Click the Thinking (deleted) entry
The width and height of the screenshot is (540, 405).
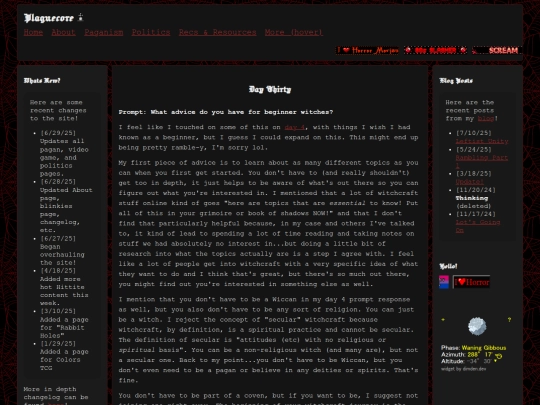[473, 202]
